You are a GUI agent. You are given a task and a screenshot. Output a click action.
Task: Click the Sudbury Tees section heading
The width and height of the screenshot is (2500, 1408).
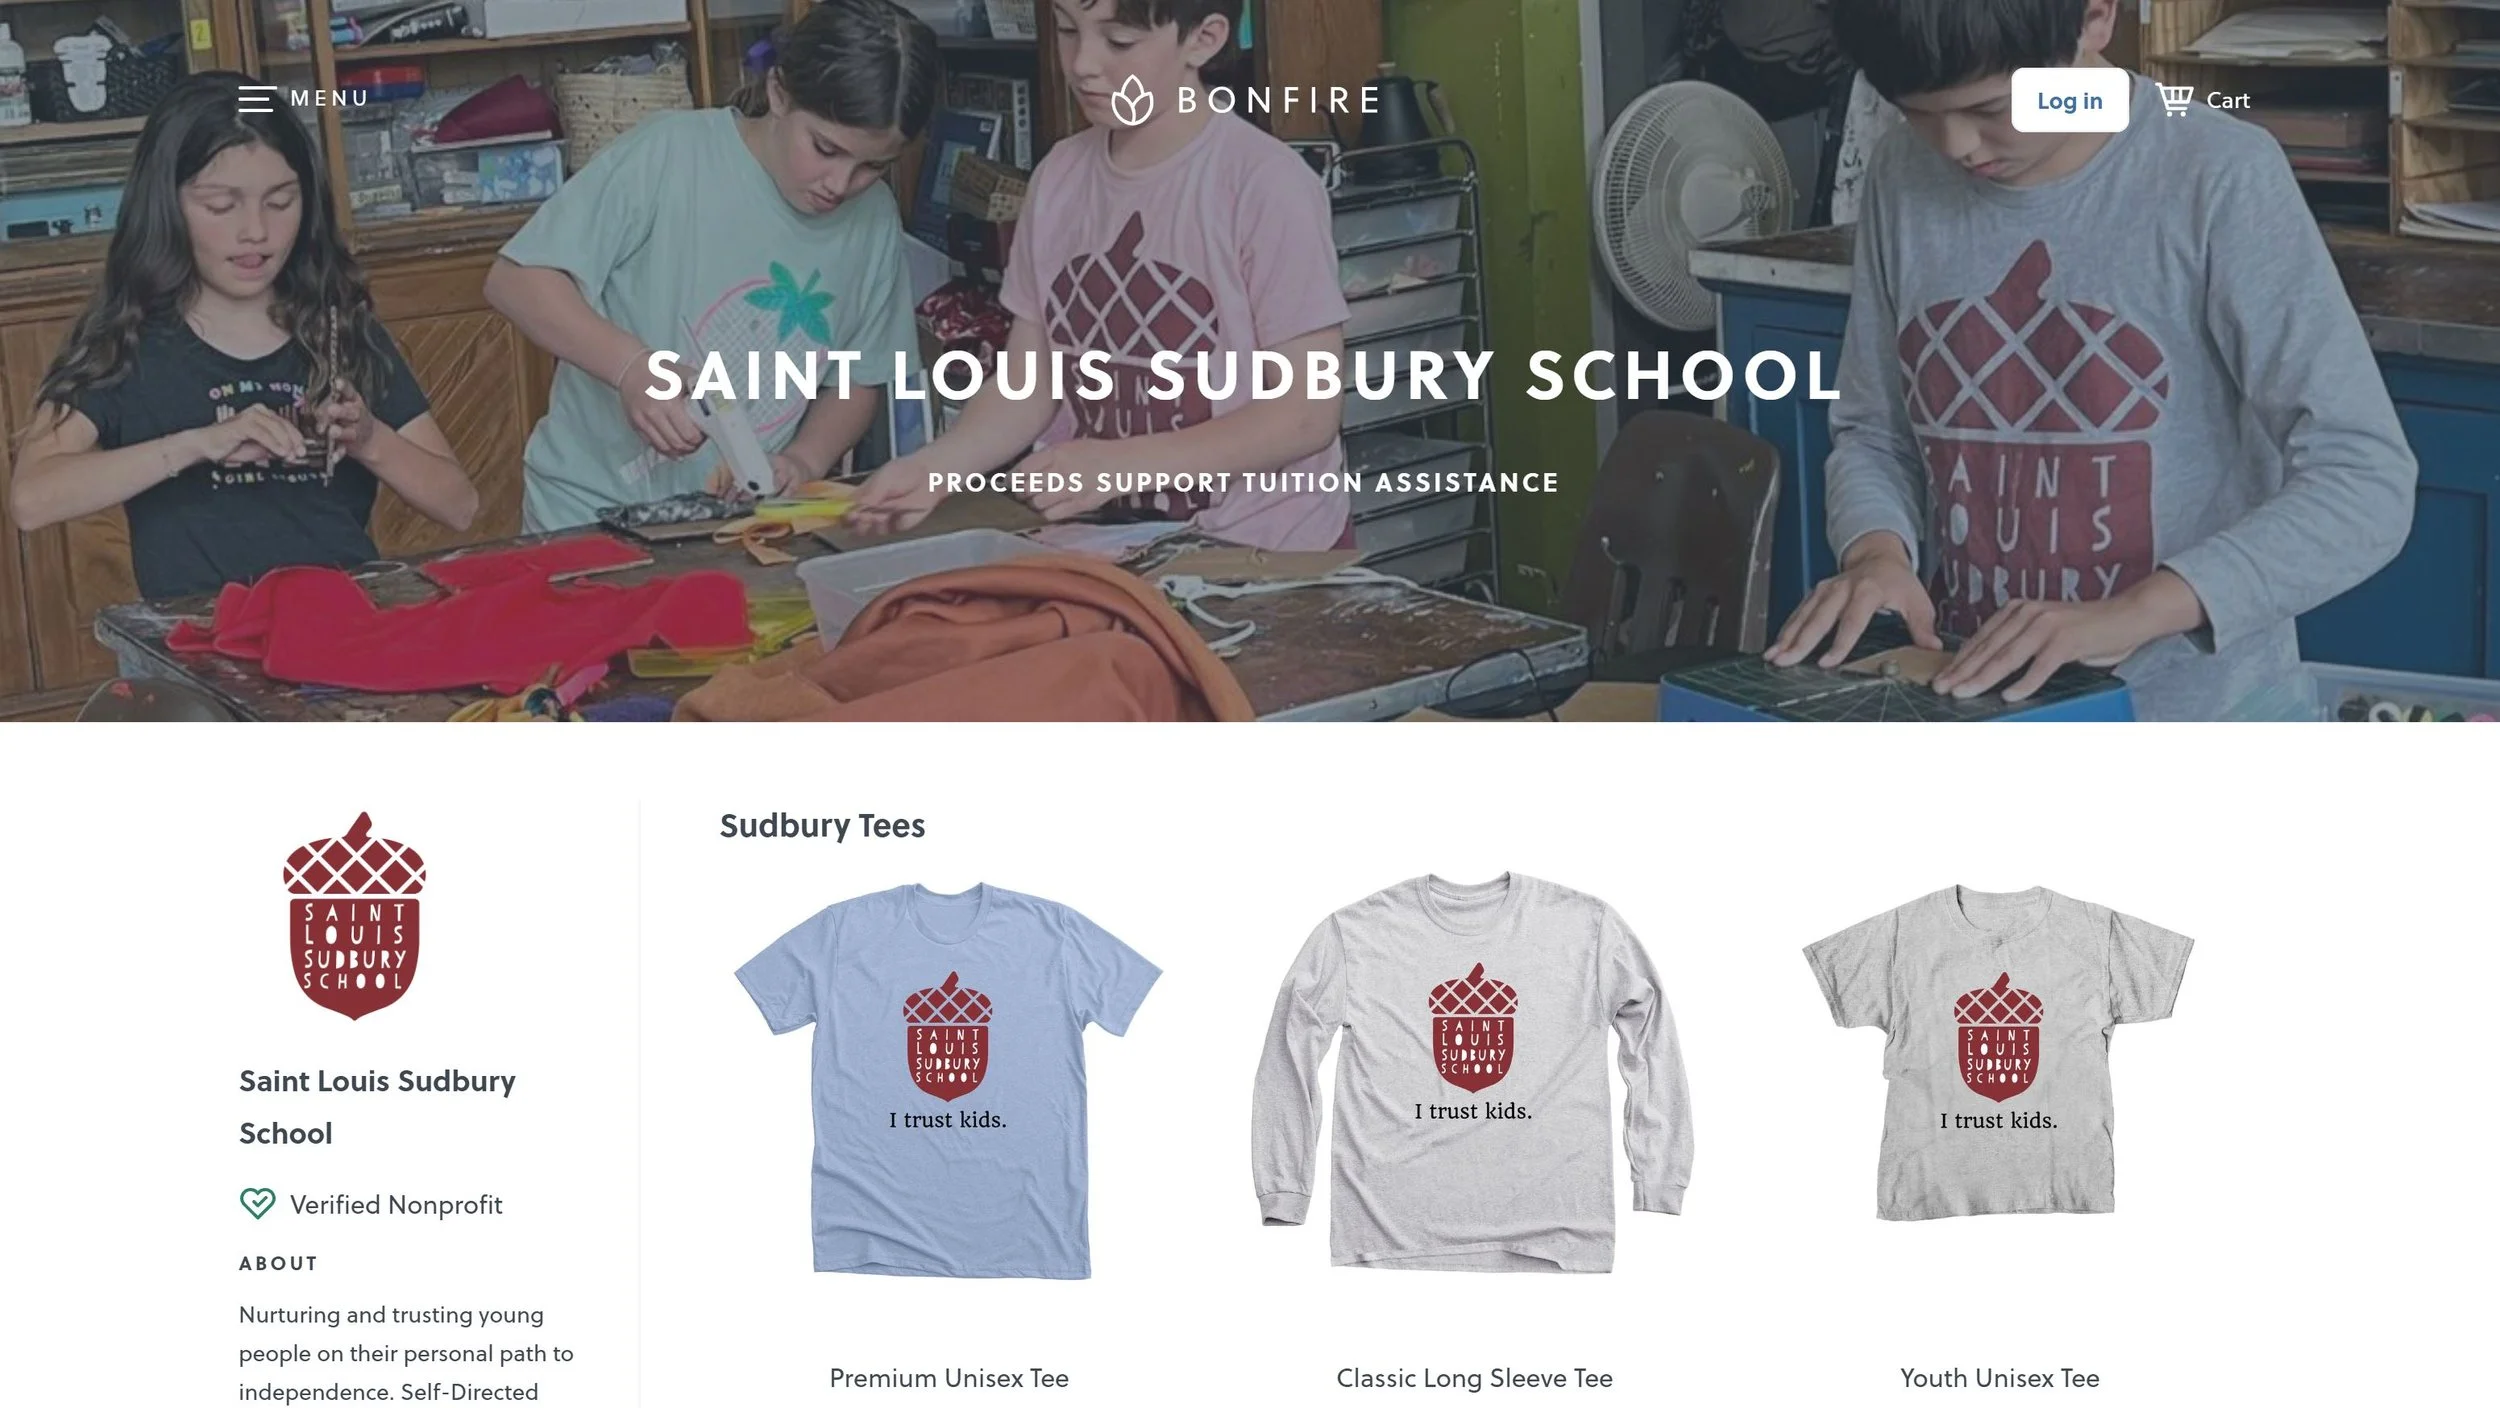click(822, 825)
